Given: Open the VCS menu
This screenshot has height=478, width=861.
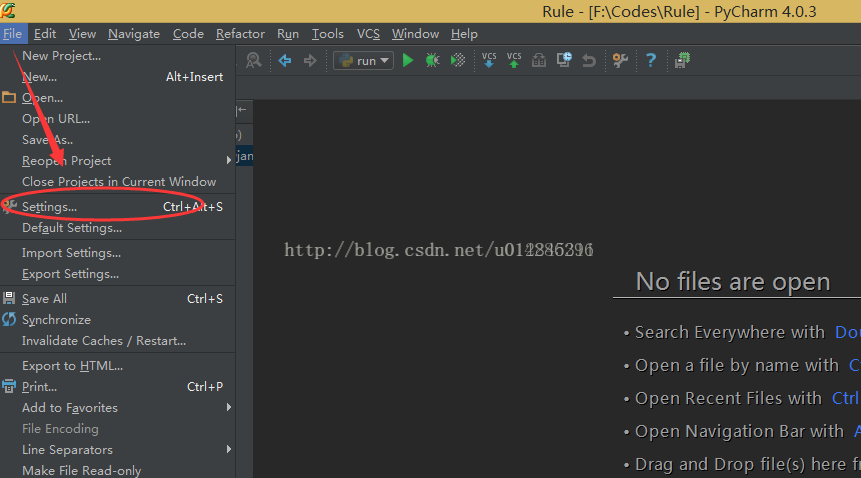Looking at the screenshot, I should 368,34.
